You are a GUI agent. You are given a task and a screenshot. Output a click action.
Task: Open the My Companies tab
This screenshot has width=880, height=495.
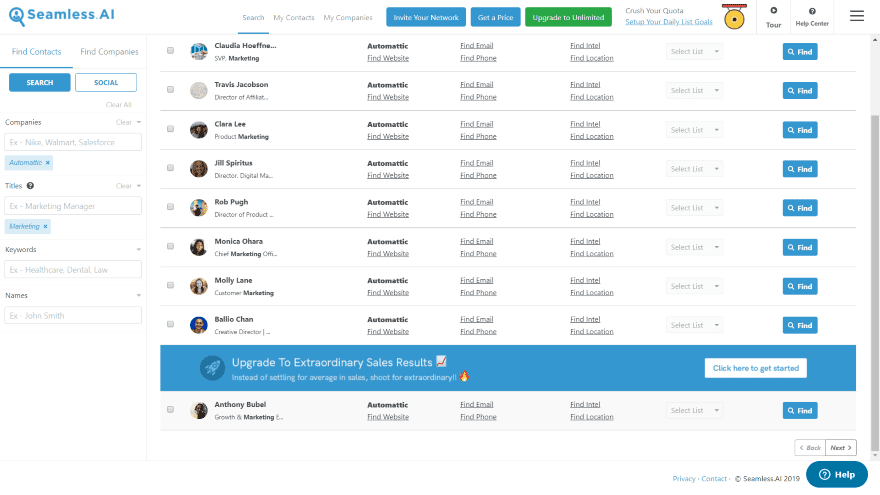[348, 18]
